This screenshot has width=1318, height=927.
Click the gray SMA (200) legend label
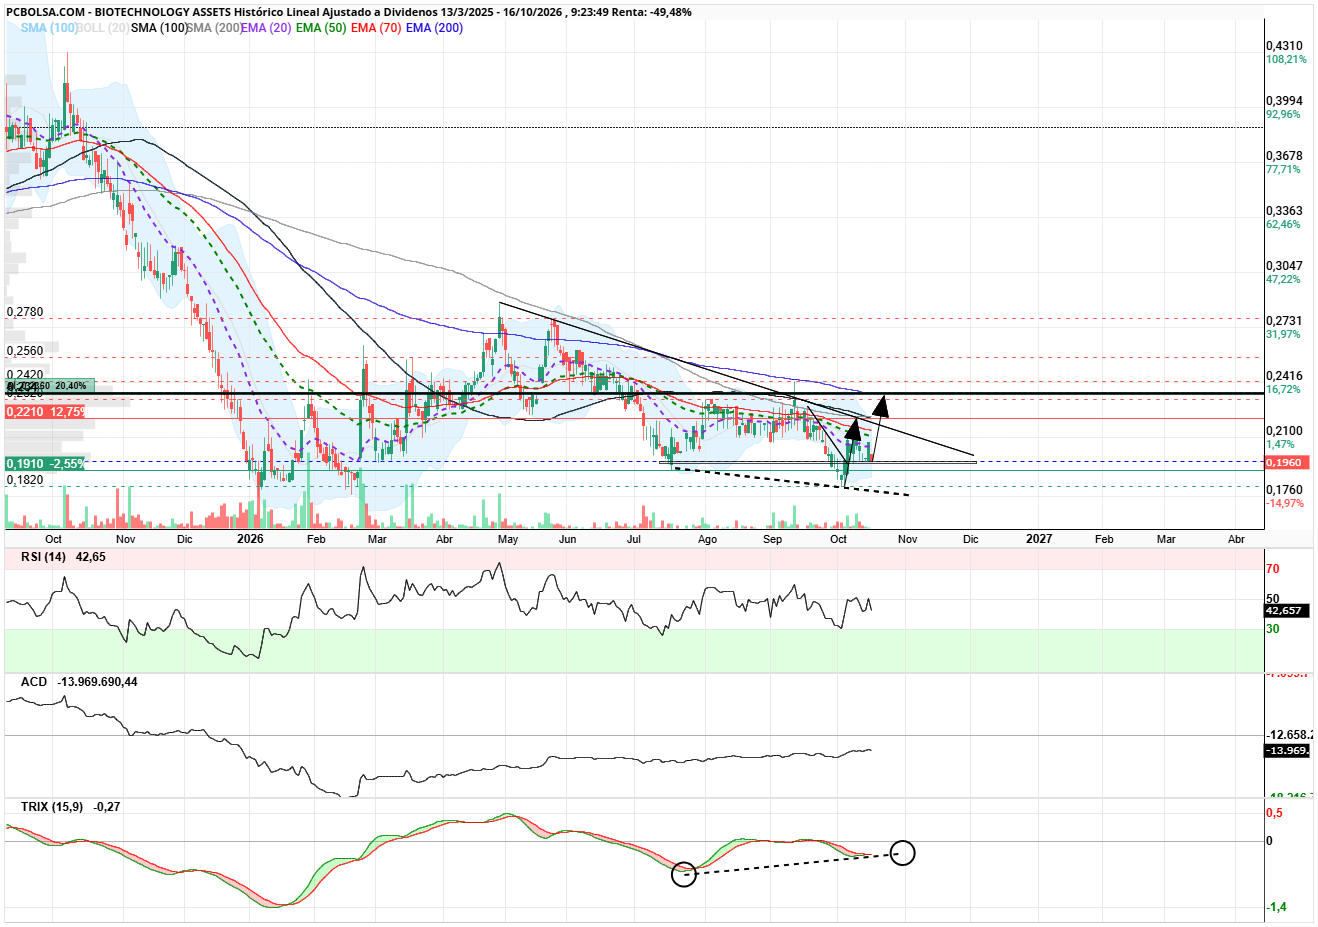click(x=215, y=28)
